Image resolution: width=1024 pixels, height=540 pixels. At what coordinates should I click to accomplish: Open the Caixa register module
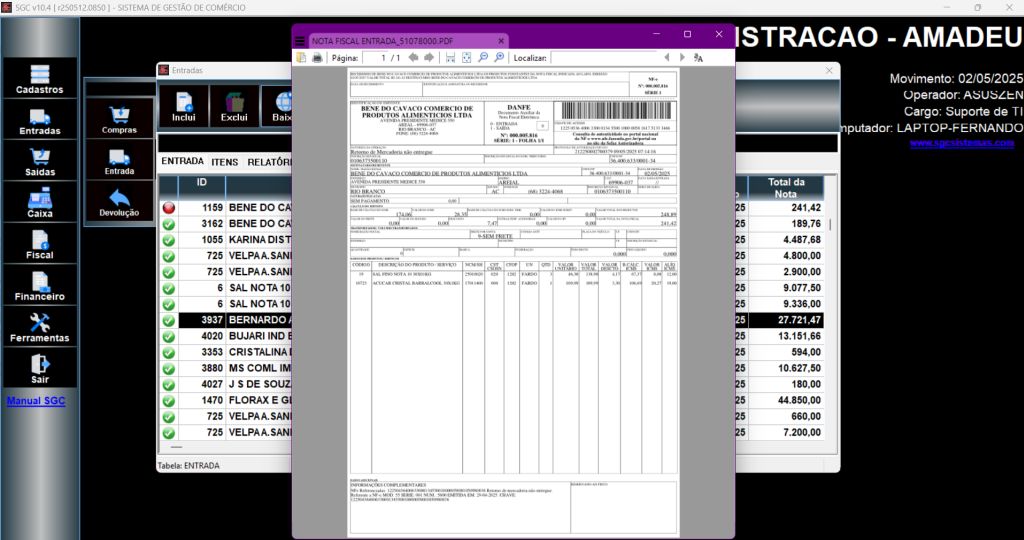40,203
